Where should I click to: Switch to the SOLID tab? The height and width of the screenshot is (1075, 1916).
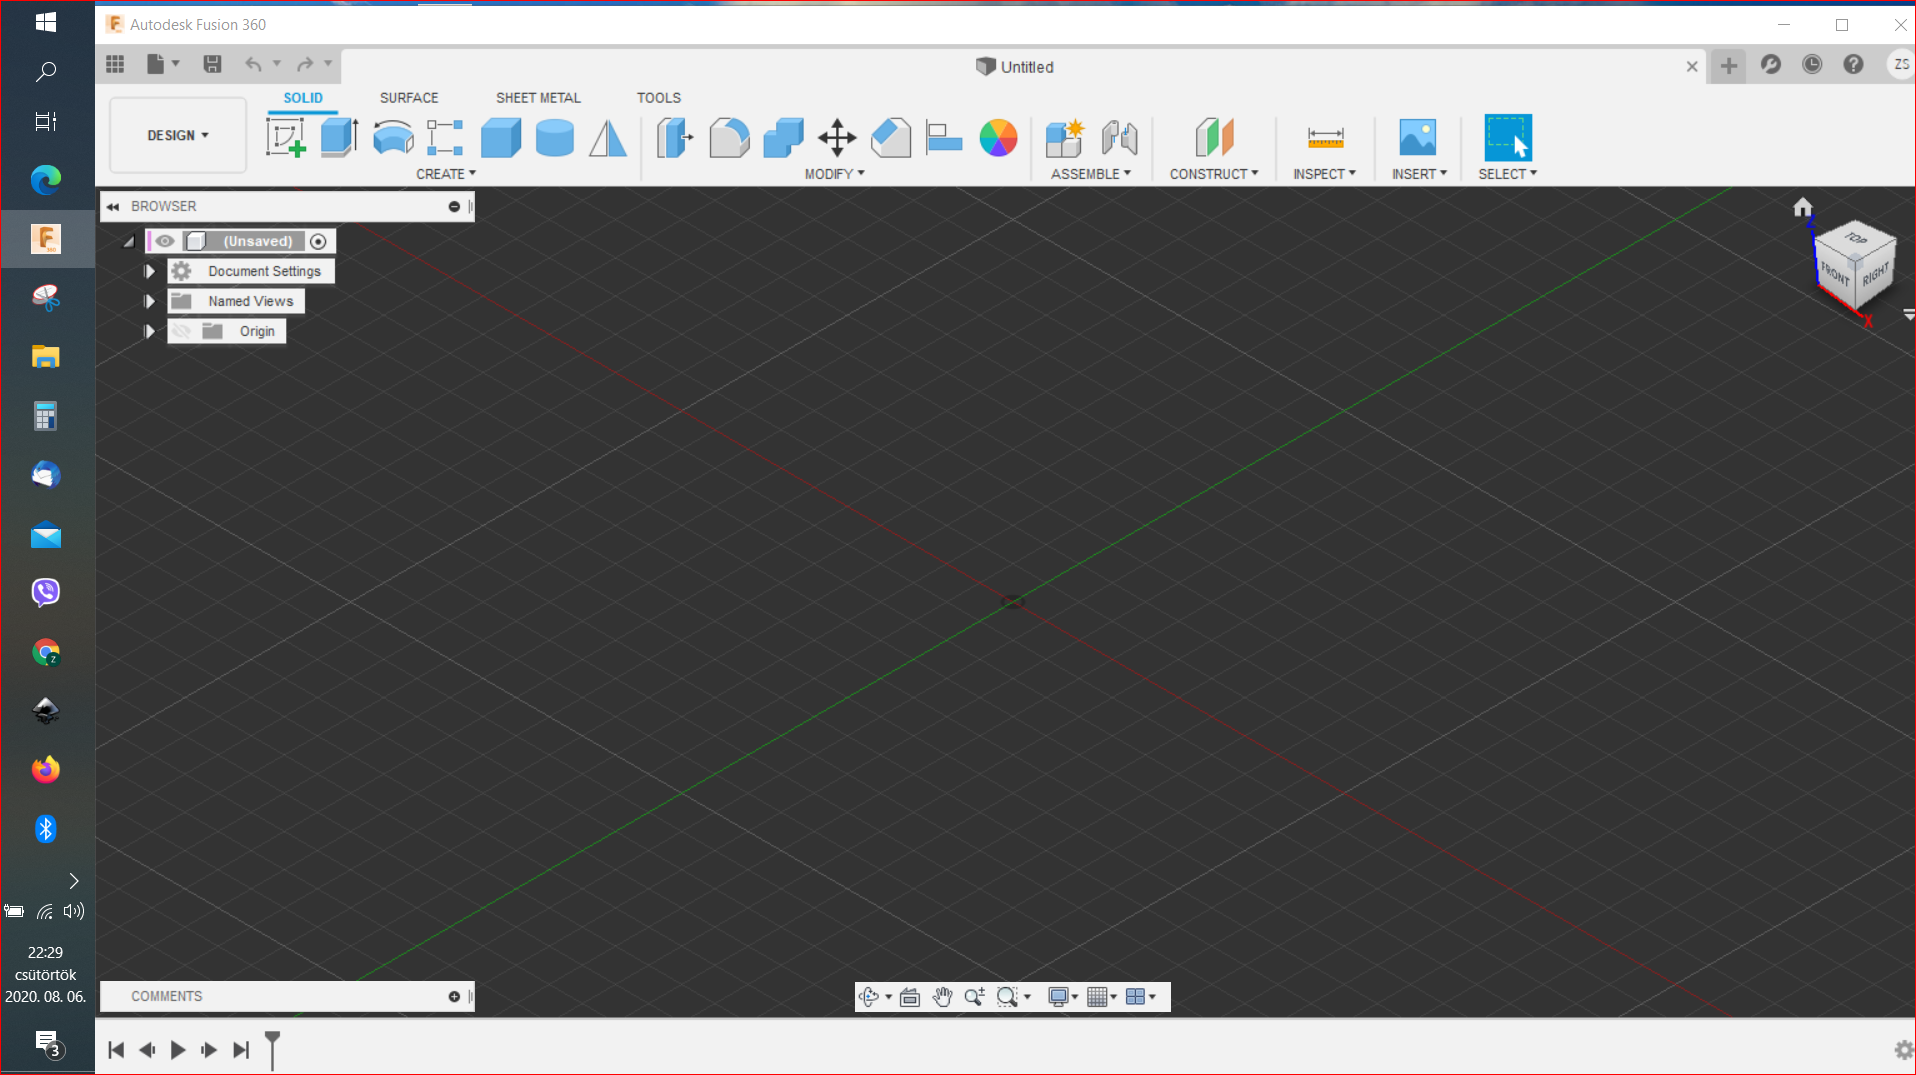(x=303, y=98)
